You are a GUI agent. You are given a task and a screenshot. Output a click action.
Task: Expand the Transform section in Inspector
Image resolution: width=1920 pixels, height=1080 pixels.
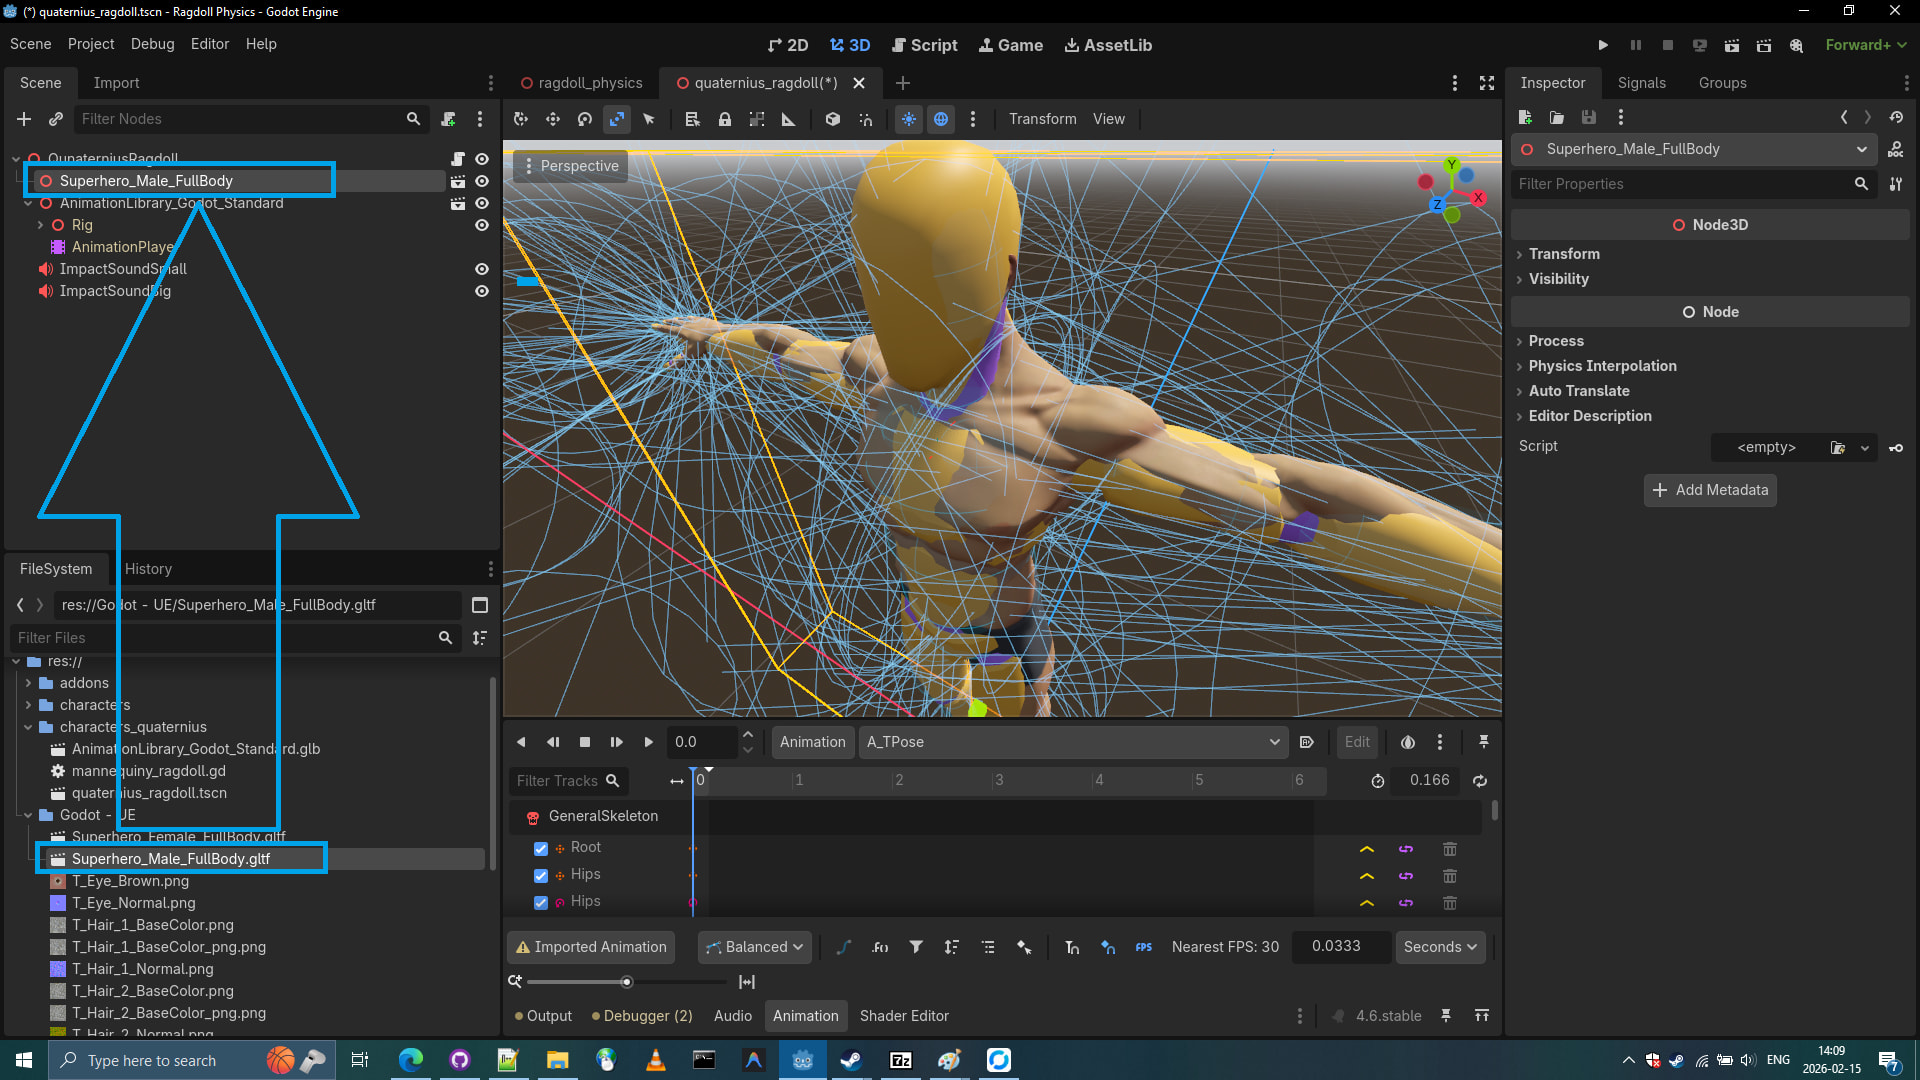coord(1564,254)
